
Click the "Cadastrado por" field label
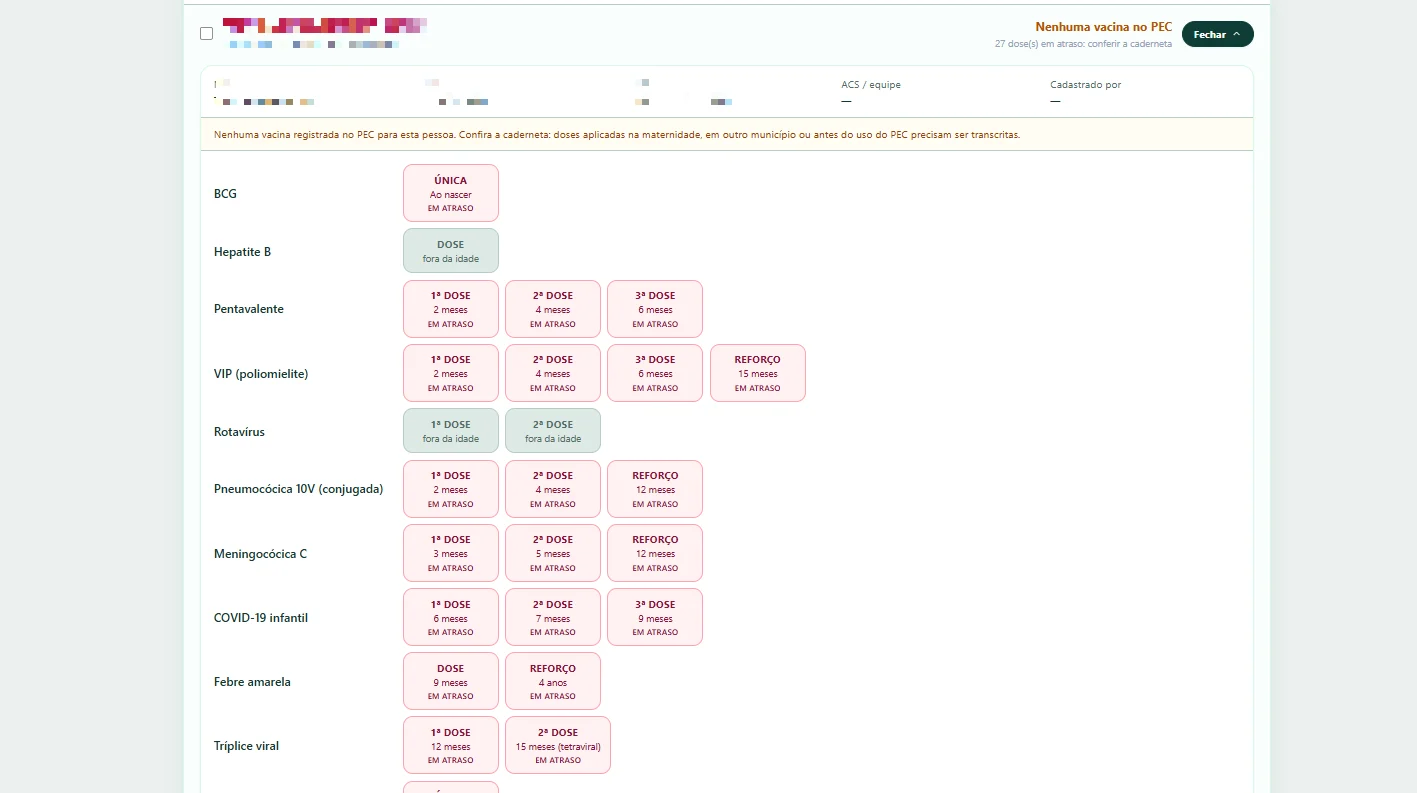(1086, 85)
